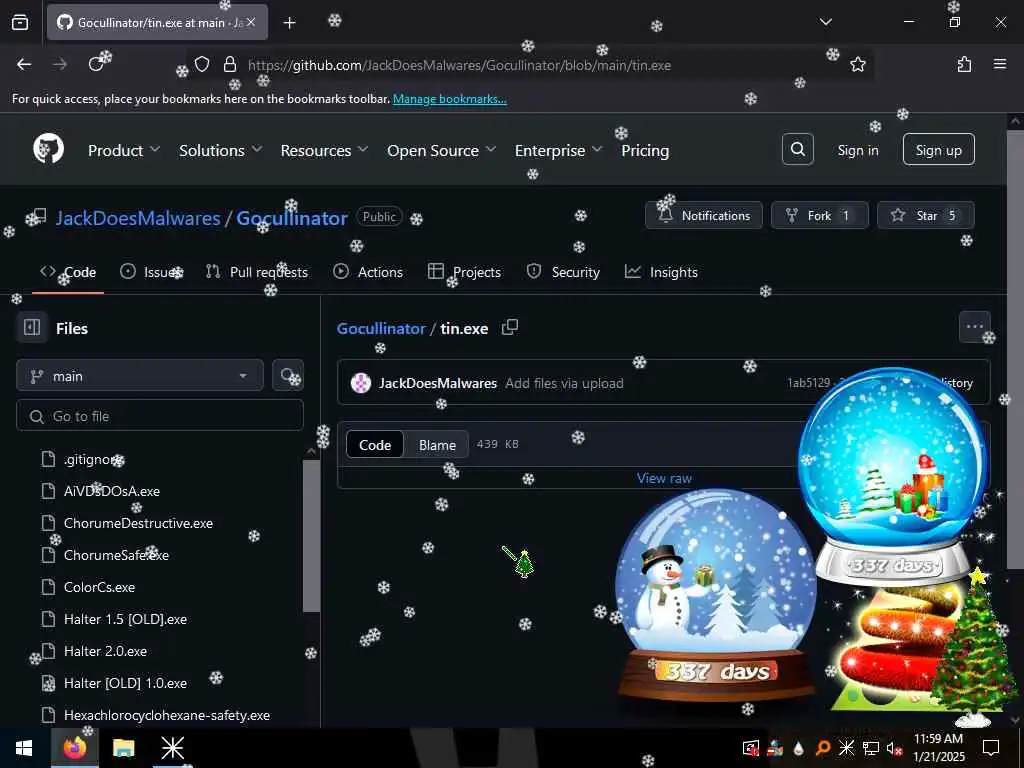The width and height of the screenshot is (1024, 768).
Task: Open the Insights tab
Action: point(661,272)
